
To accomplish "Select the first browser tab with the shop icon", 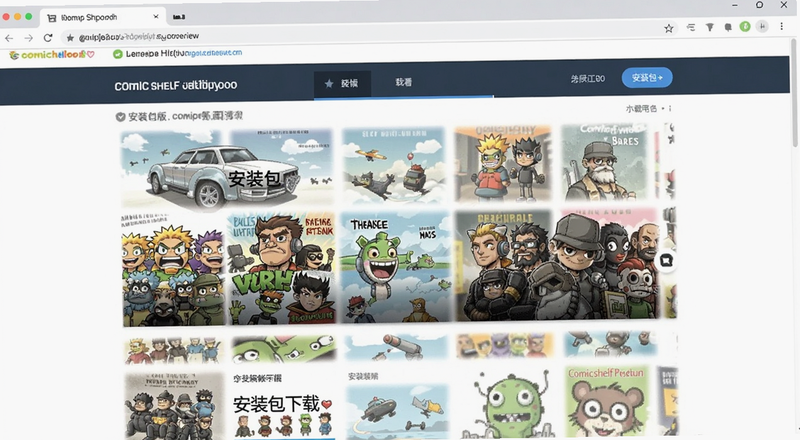I will [x=102, y=17].
